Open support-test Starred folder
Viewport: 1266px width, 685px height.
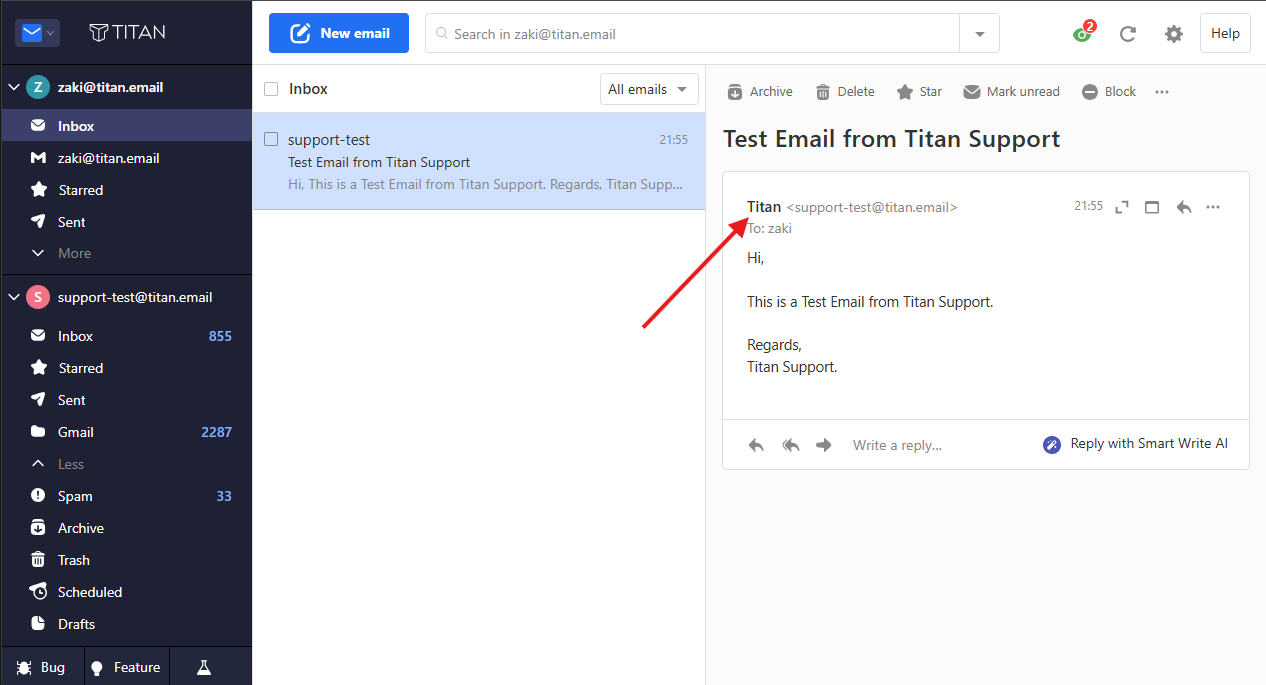(126, 368)
